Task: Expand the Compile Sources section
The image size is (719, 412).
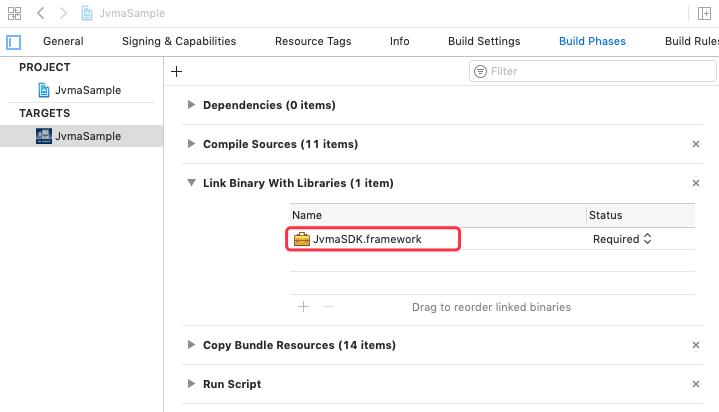Action: point(192,144)
